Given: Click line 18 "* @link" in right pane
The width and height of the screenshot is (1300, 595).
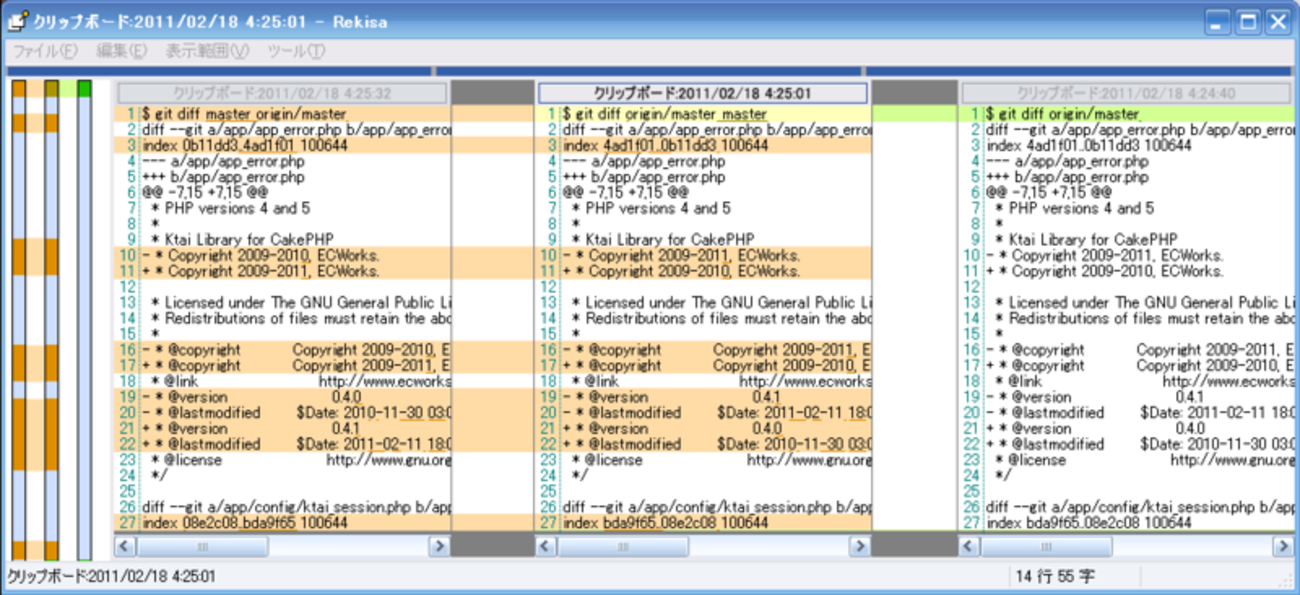Looking at the screenshot, I should pyautogui.click(x=1145, y=381).
